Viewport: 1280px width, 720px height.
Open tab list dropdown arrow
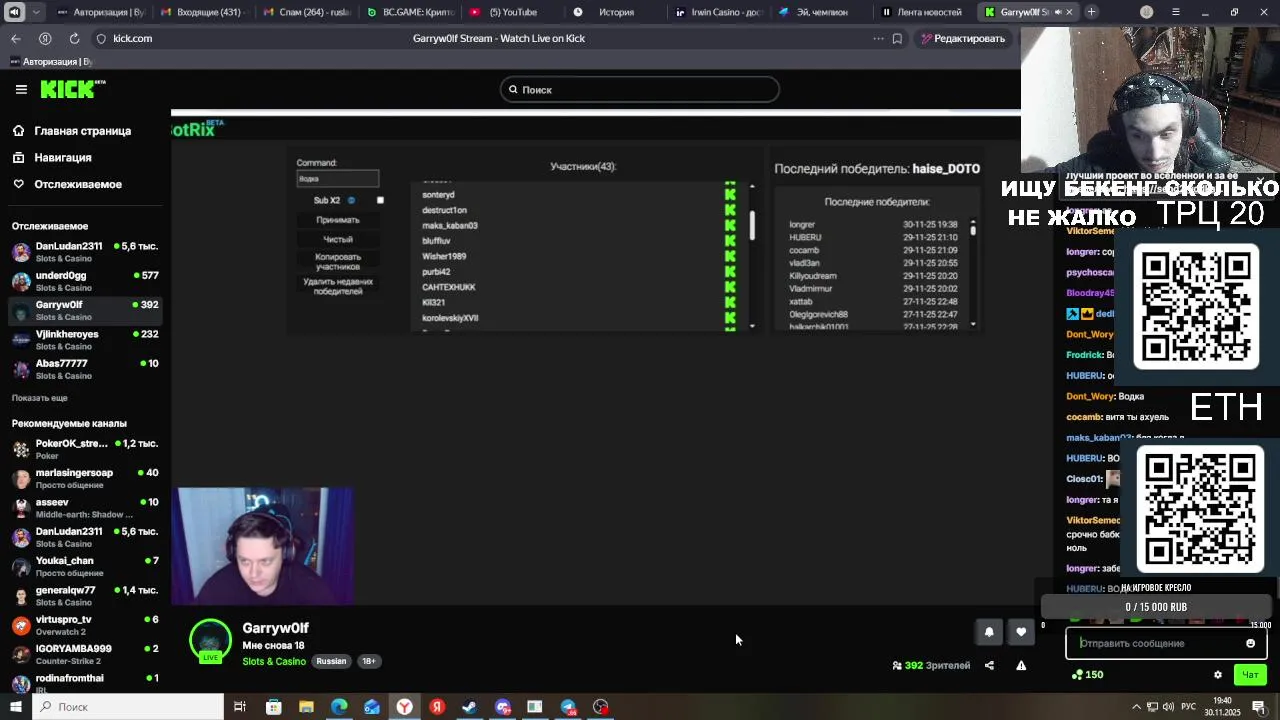37,12
